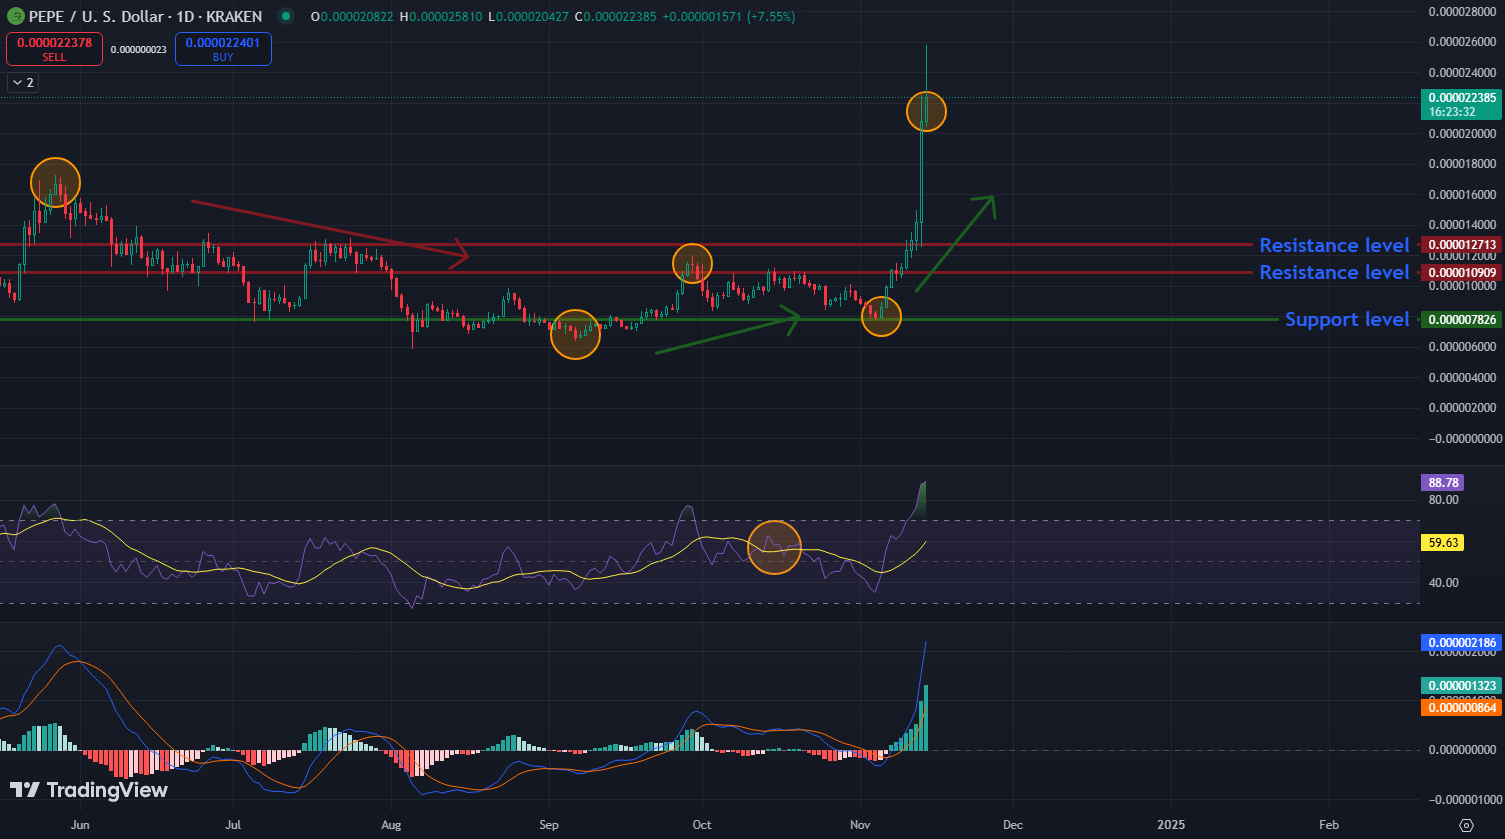Image resolution: width=1505 pixels, height=839 pixels.
Task: Click the red 0.000012713 price axis label
Action: (1462, 244)
